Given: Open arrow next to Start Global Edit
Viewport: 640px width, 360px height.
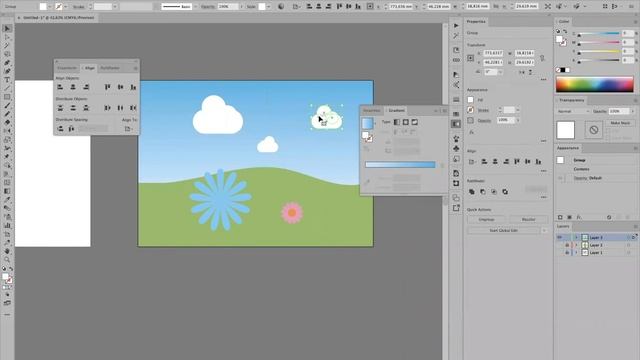Looking at the screenshot, I should 544,230.
